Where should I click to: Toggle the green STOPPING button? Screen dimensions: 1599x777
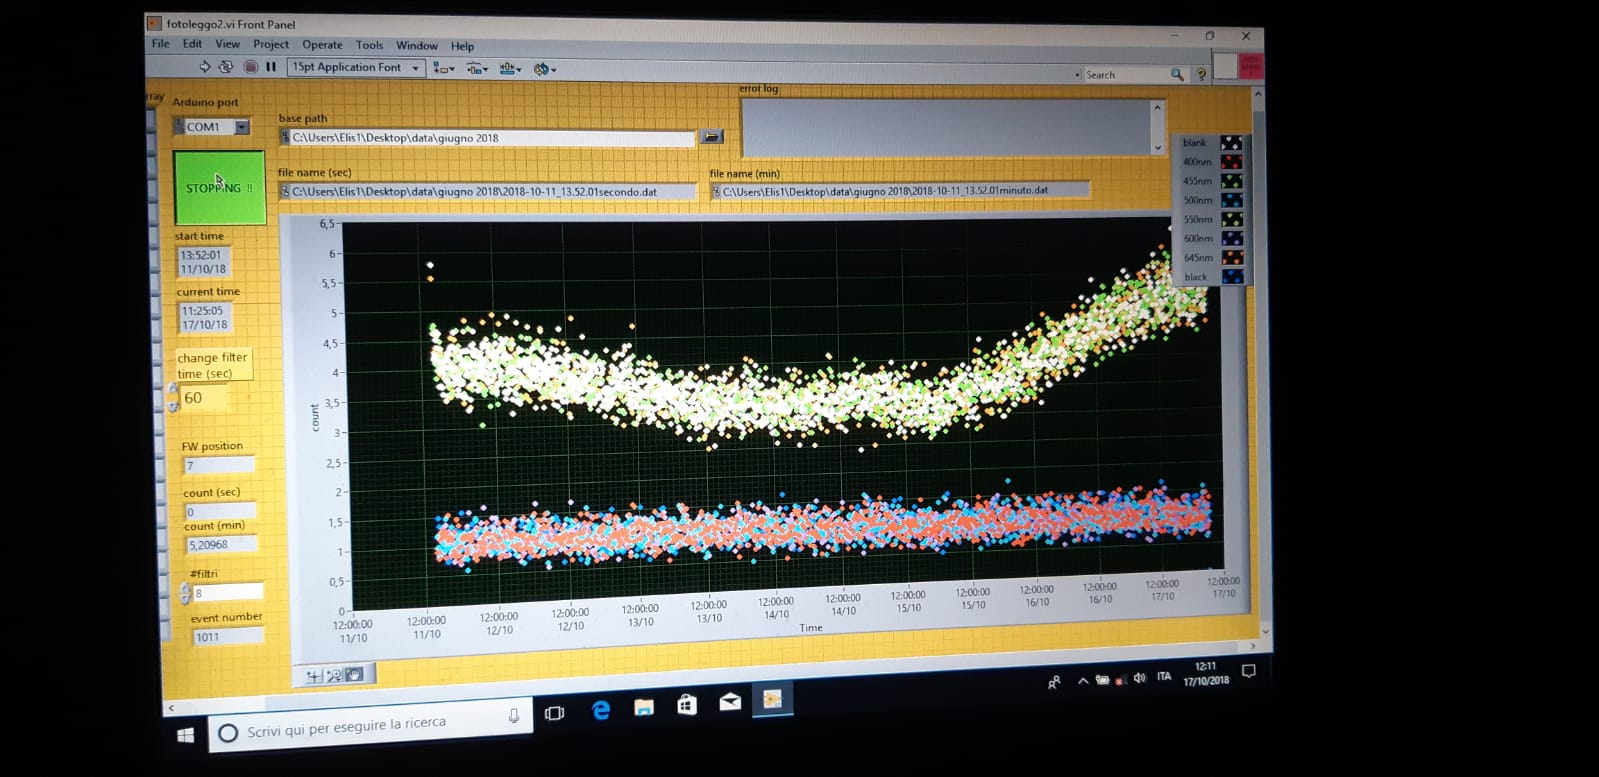tap(220, 188)
